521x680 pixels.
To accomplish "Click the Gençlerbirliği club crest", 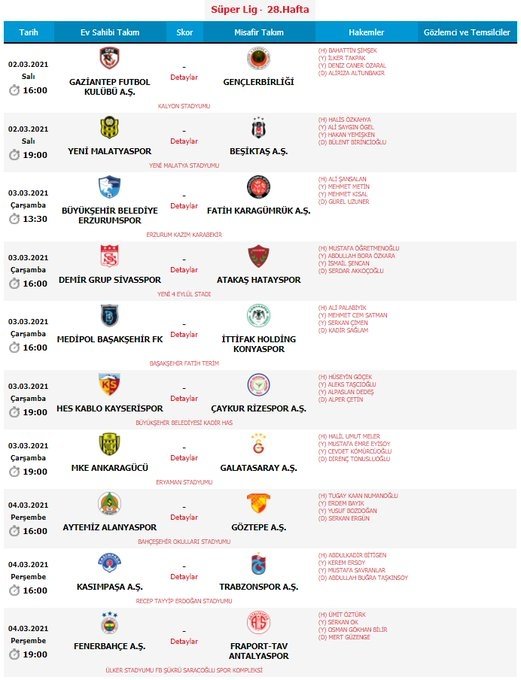I will (x=259, y=59).
